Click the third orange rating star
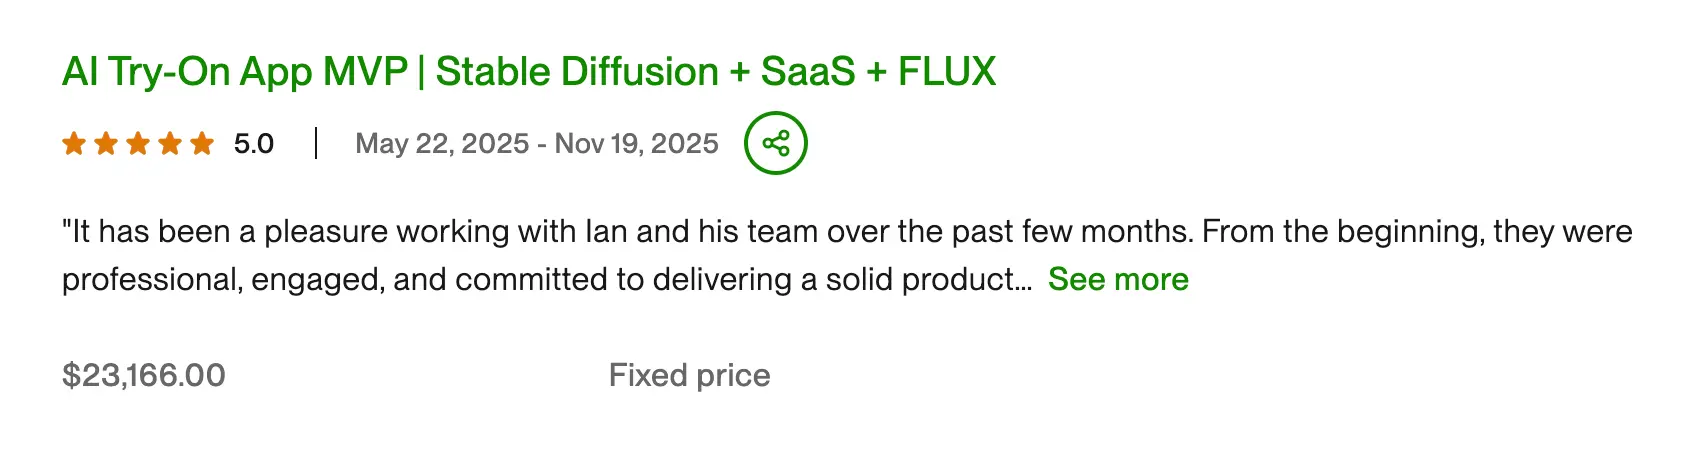Viewport: 1700px width, 470px height. point(138,144)
